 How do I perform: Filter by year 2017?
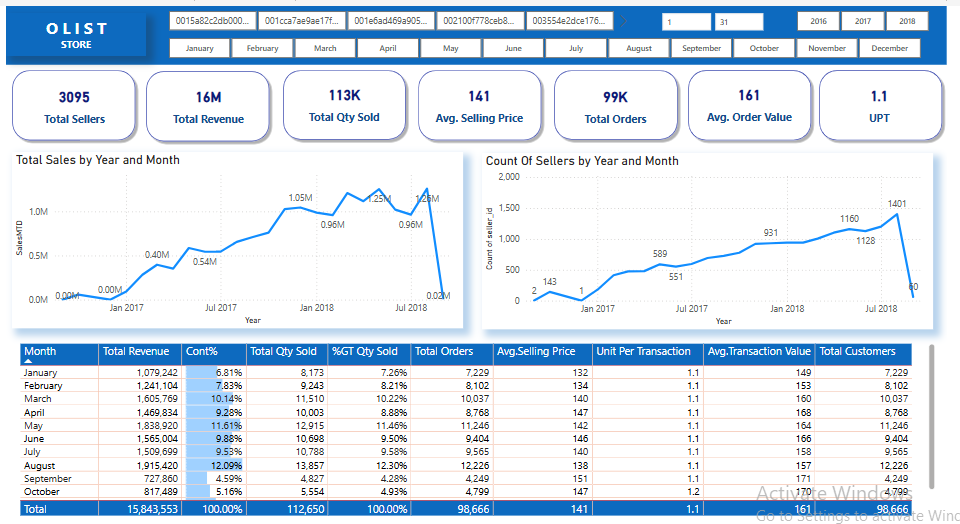(x=863, y=21)
